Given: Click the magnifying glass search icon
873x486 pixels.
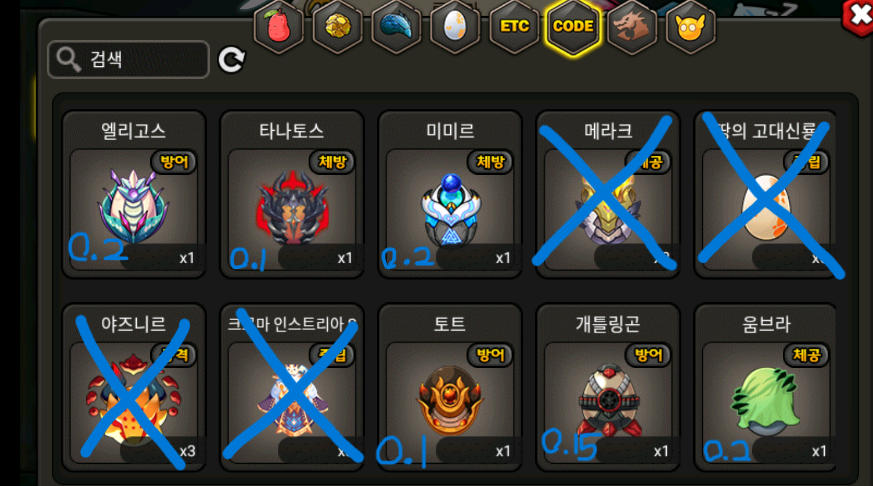Looking at the screenshot, I should (68, 60).
